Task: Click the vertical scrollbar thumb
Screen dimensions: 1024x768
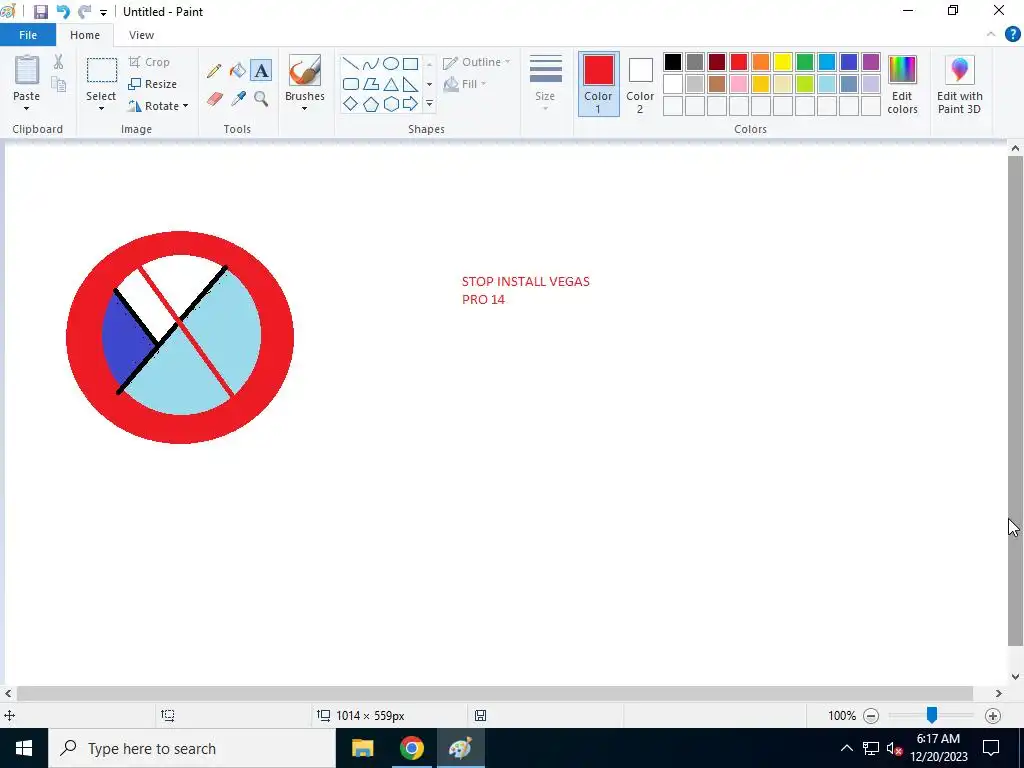Action: (x=1015, y=400)
